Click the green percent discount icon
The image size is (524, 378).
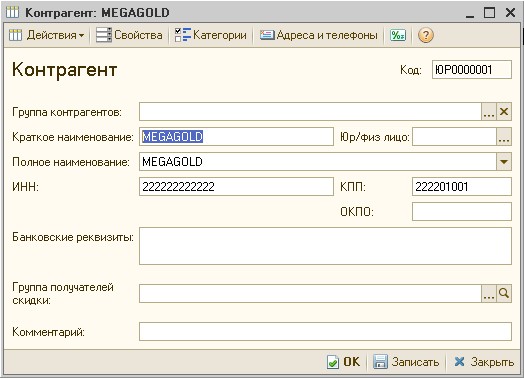[398, 35]
